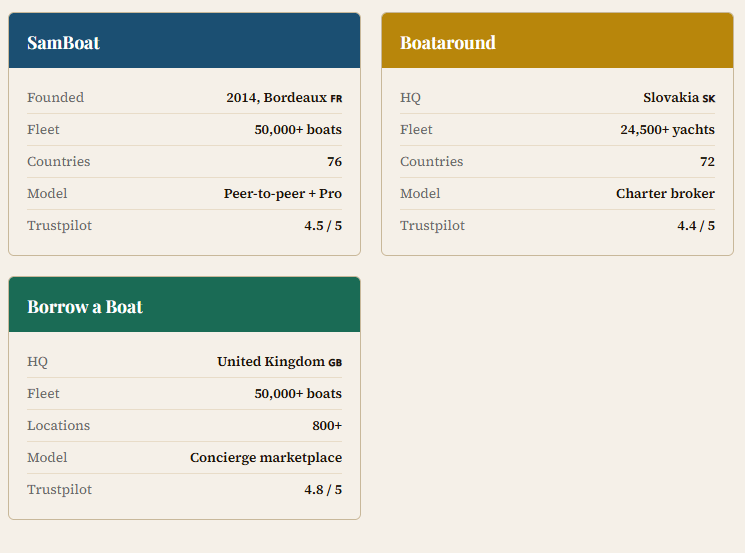Select Borrow a Boat's 4.8 / 5 rating
745x553 pixels.
pos(323,490)
